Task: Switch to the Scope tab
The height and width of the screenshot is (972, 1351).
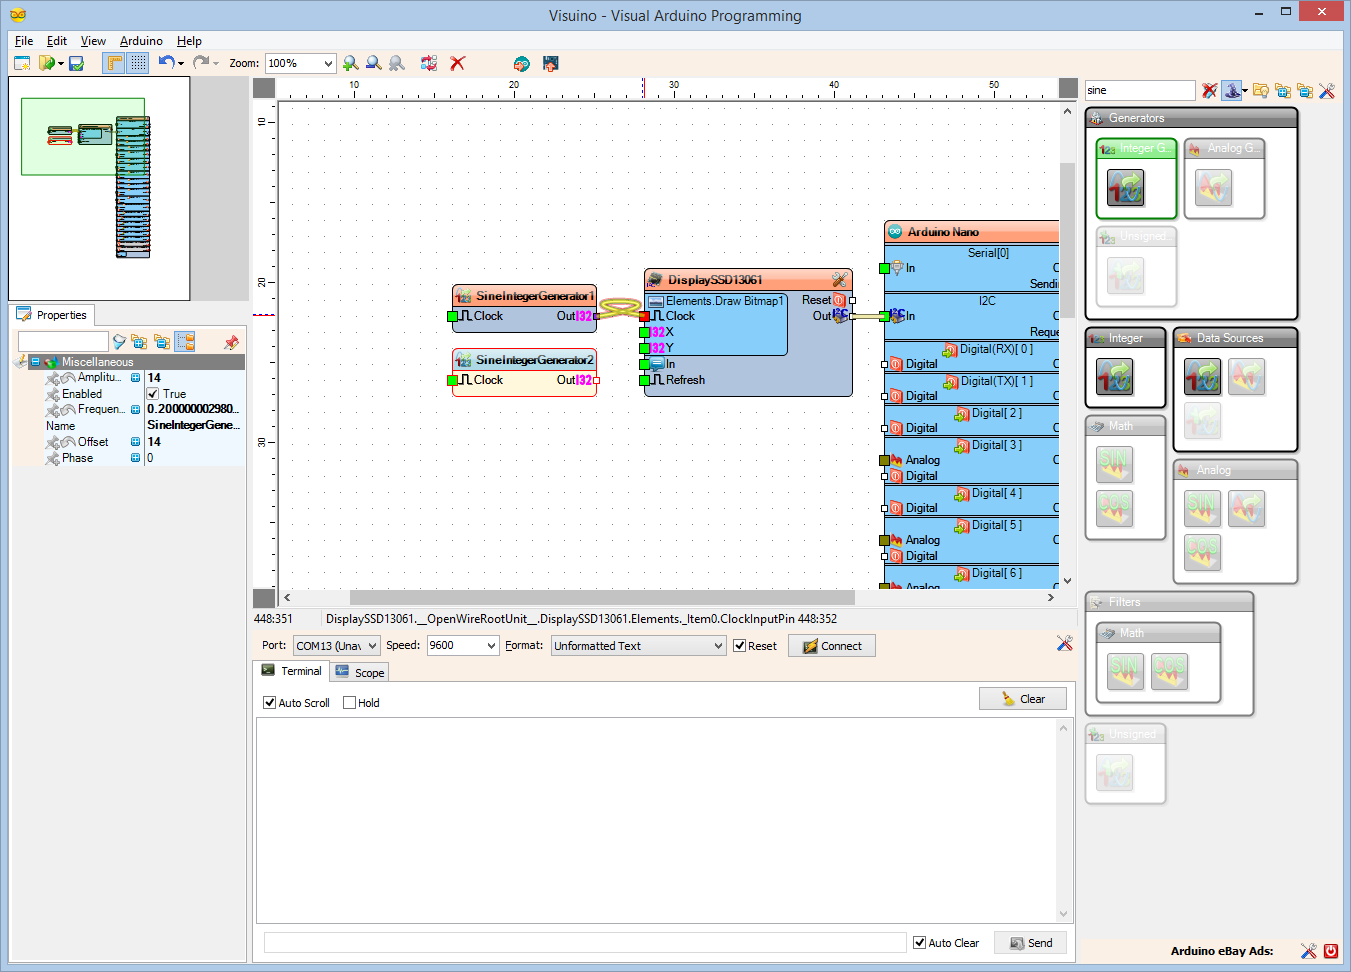Action: click(359, 671)
